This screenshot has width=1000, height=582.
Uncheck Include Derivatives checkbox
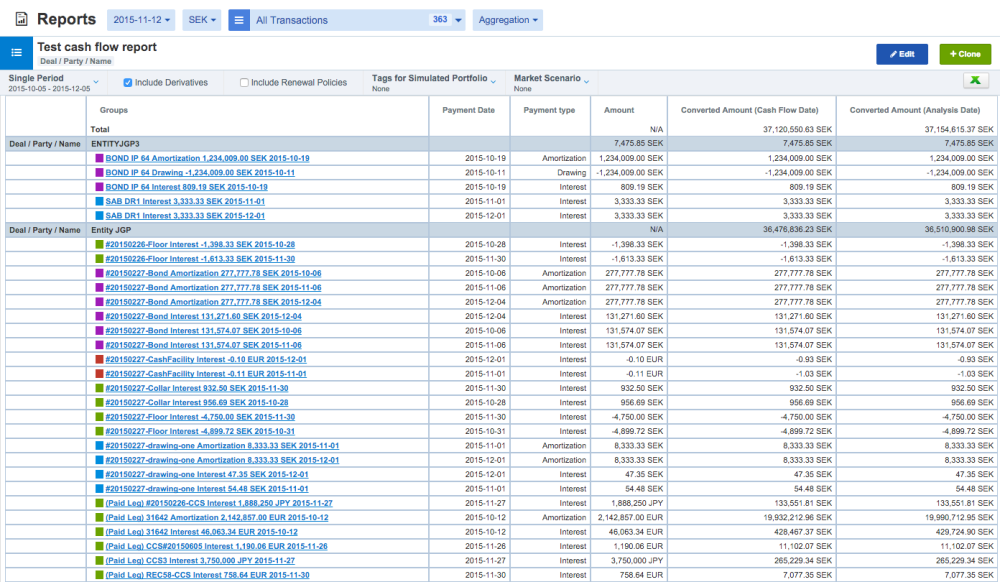click(128, 82)
